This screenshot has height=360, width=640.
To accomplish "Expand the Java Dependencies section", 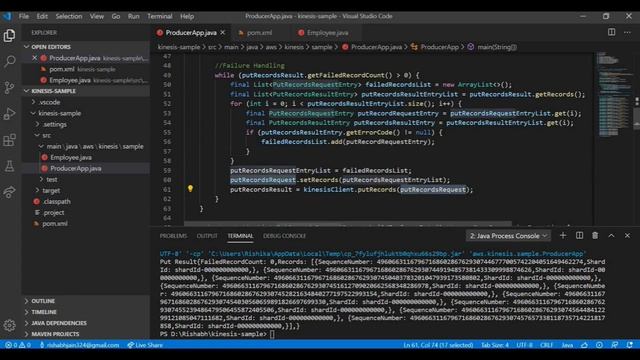I will (86, 323).
